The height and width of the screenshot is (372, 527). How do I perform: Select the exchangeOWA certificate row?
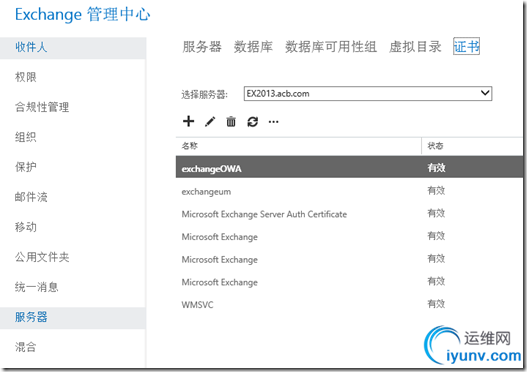pyautogui.click(x=349, y=167)
